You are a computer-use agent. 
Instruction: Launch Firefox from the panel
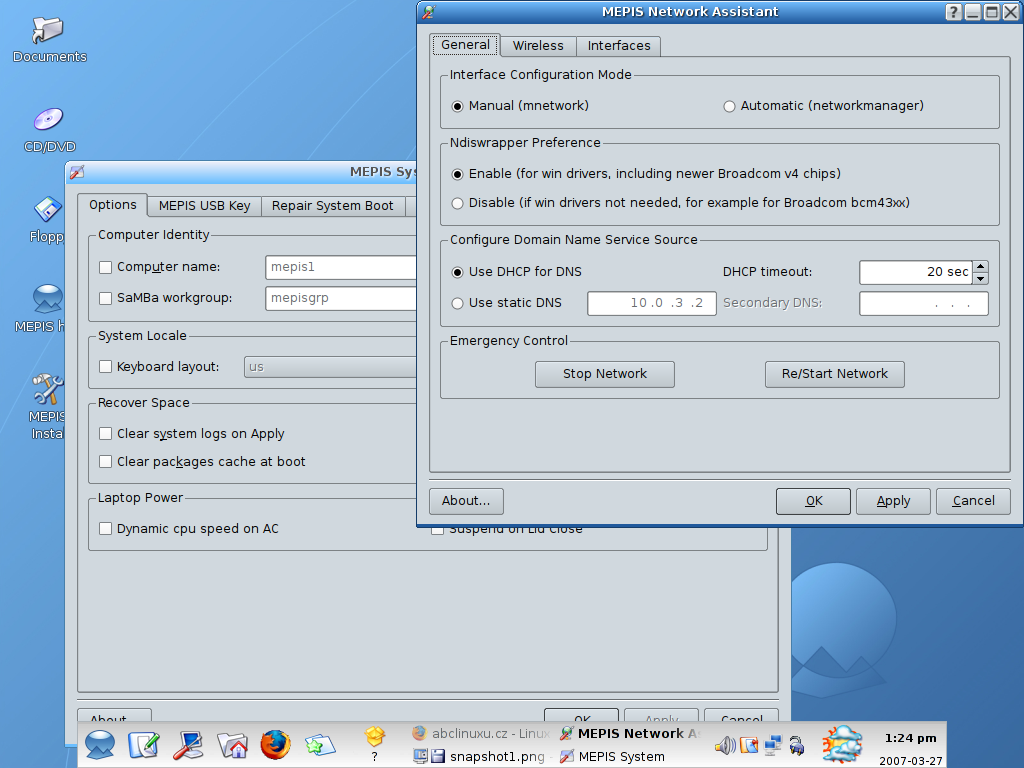point(276,744)
